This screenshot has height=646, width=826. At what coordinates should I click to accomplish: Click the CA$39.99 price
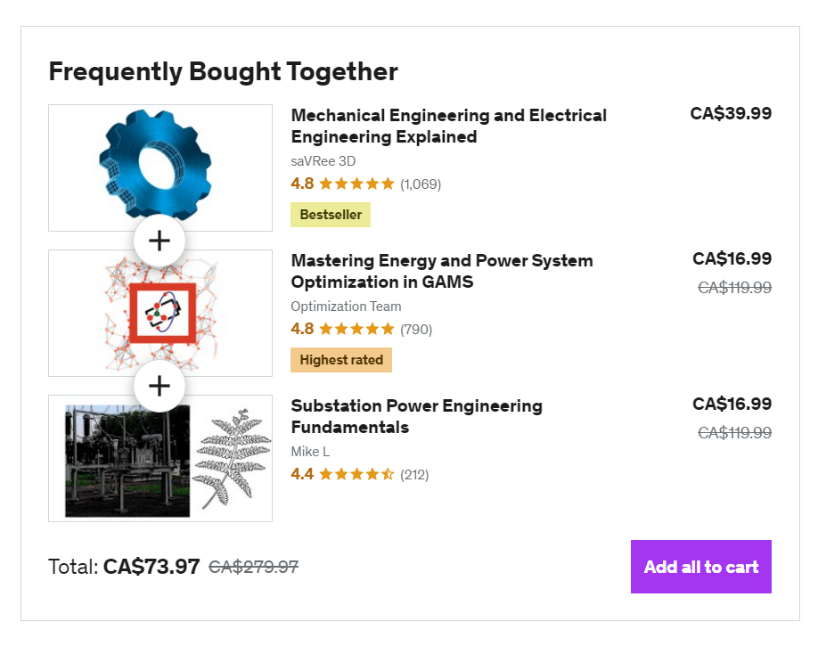[x=731, y=114]
